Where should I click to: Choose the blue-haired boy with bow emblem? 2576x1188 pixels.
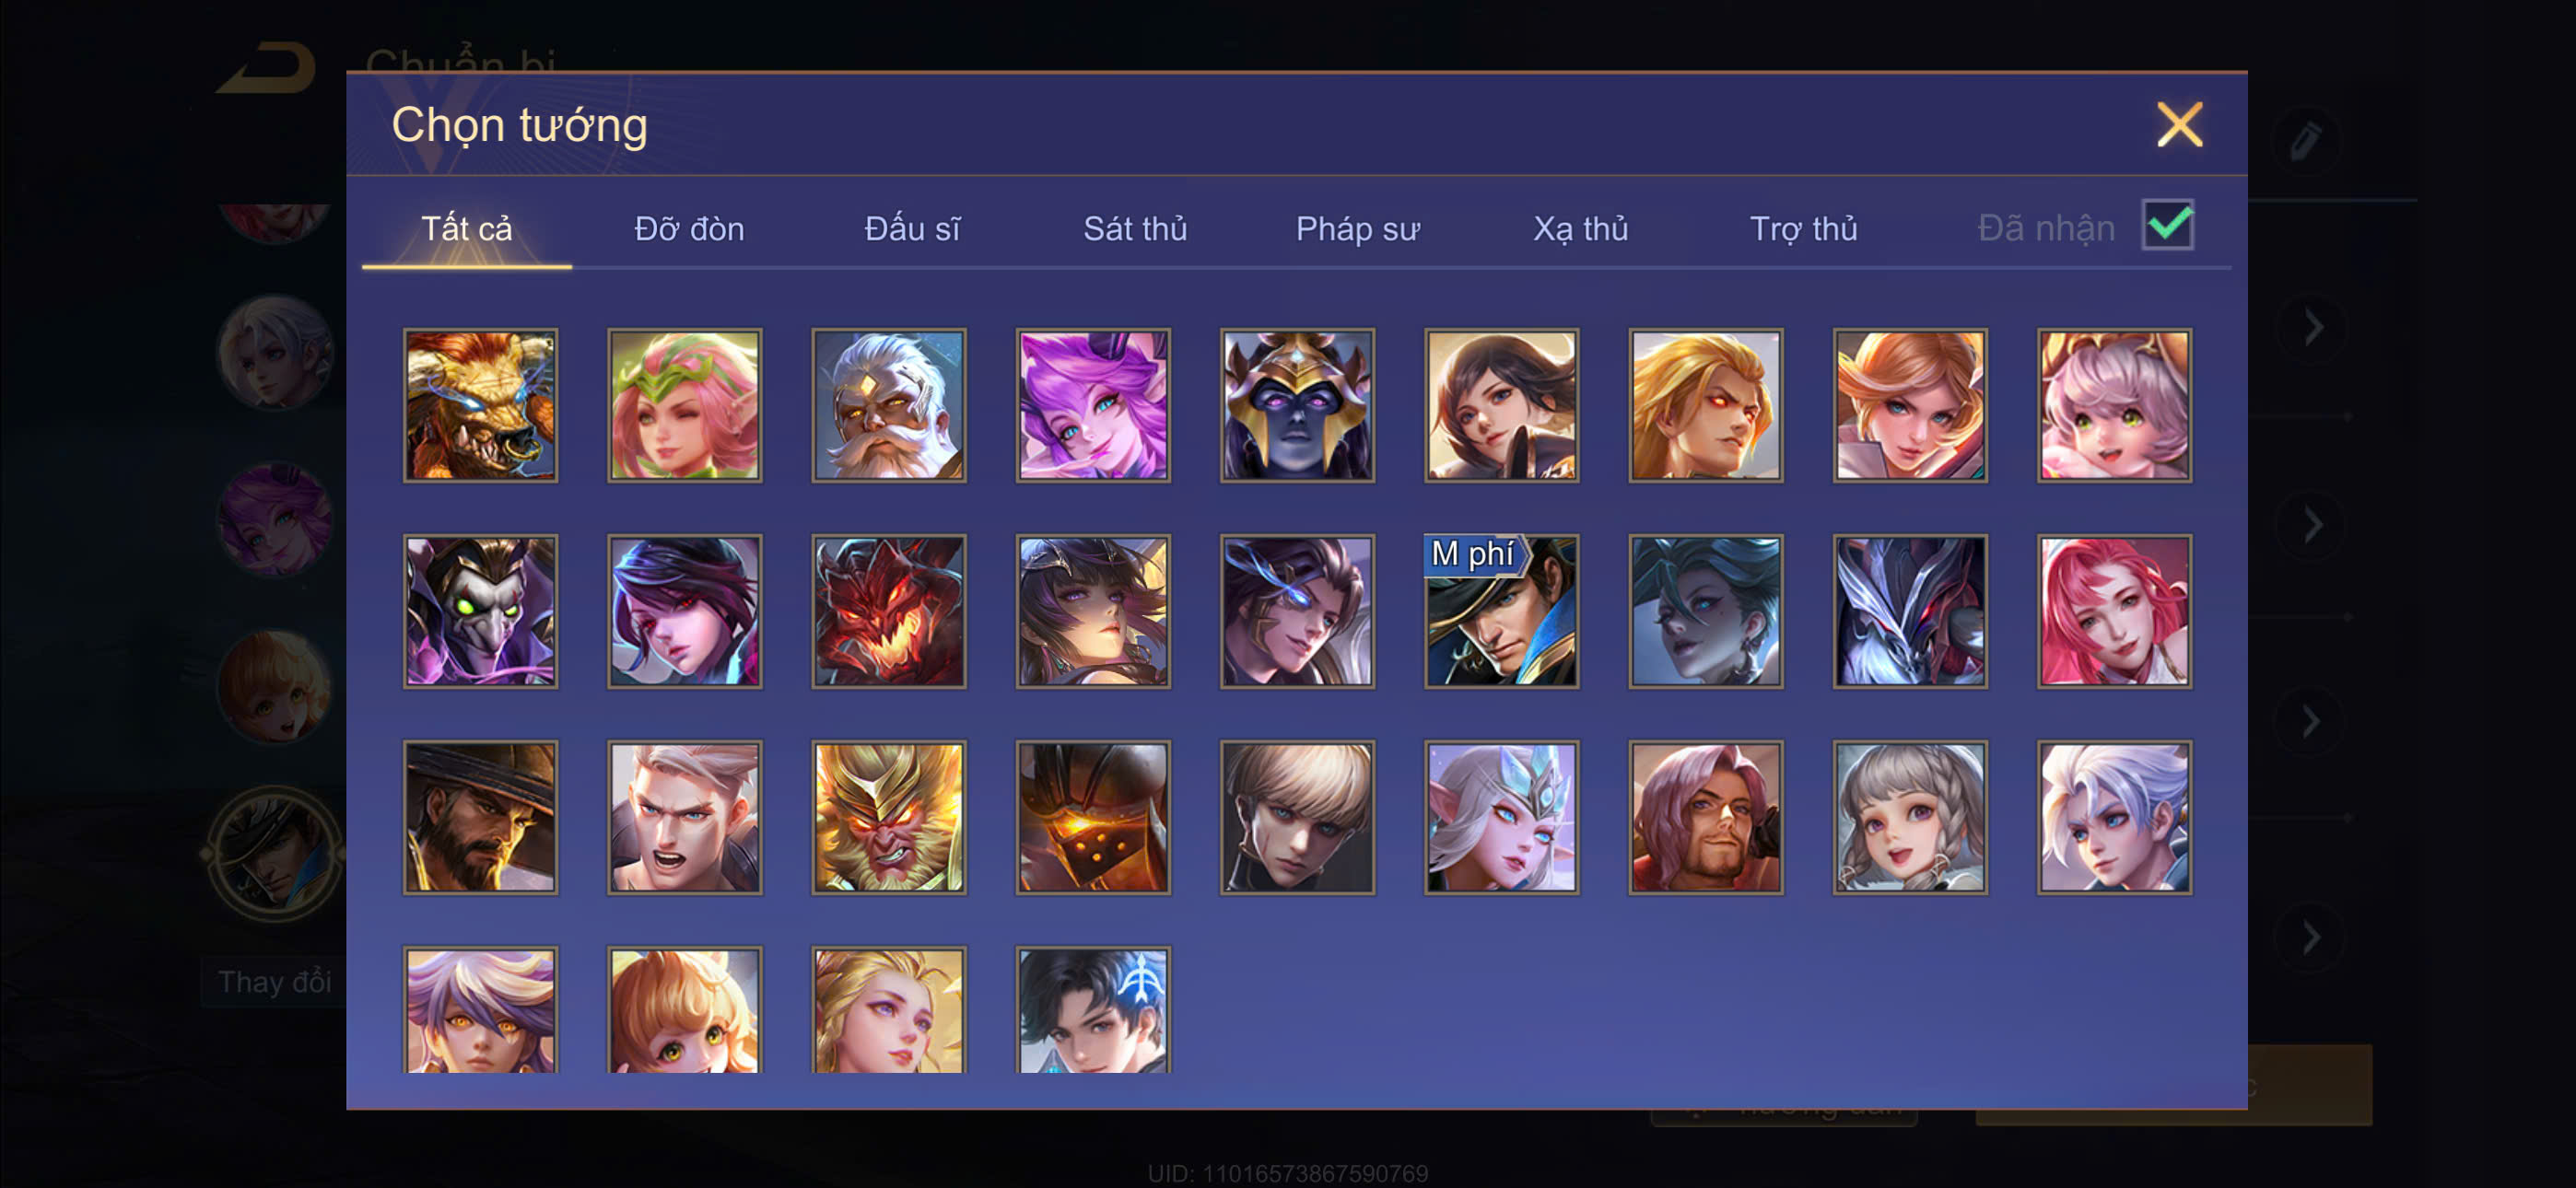(x=1093, y=1010)
